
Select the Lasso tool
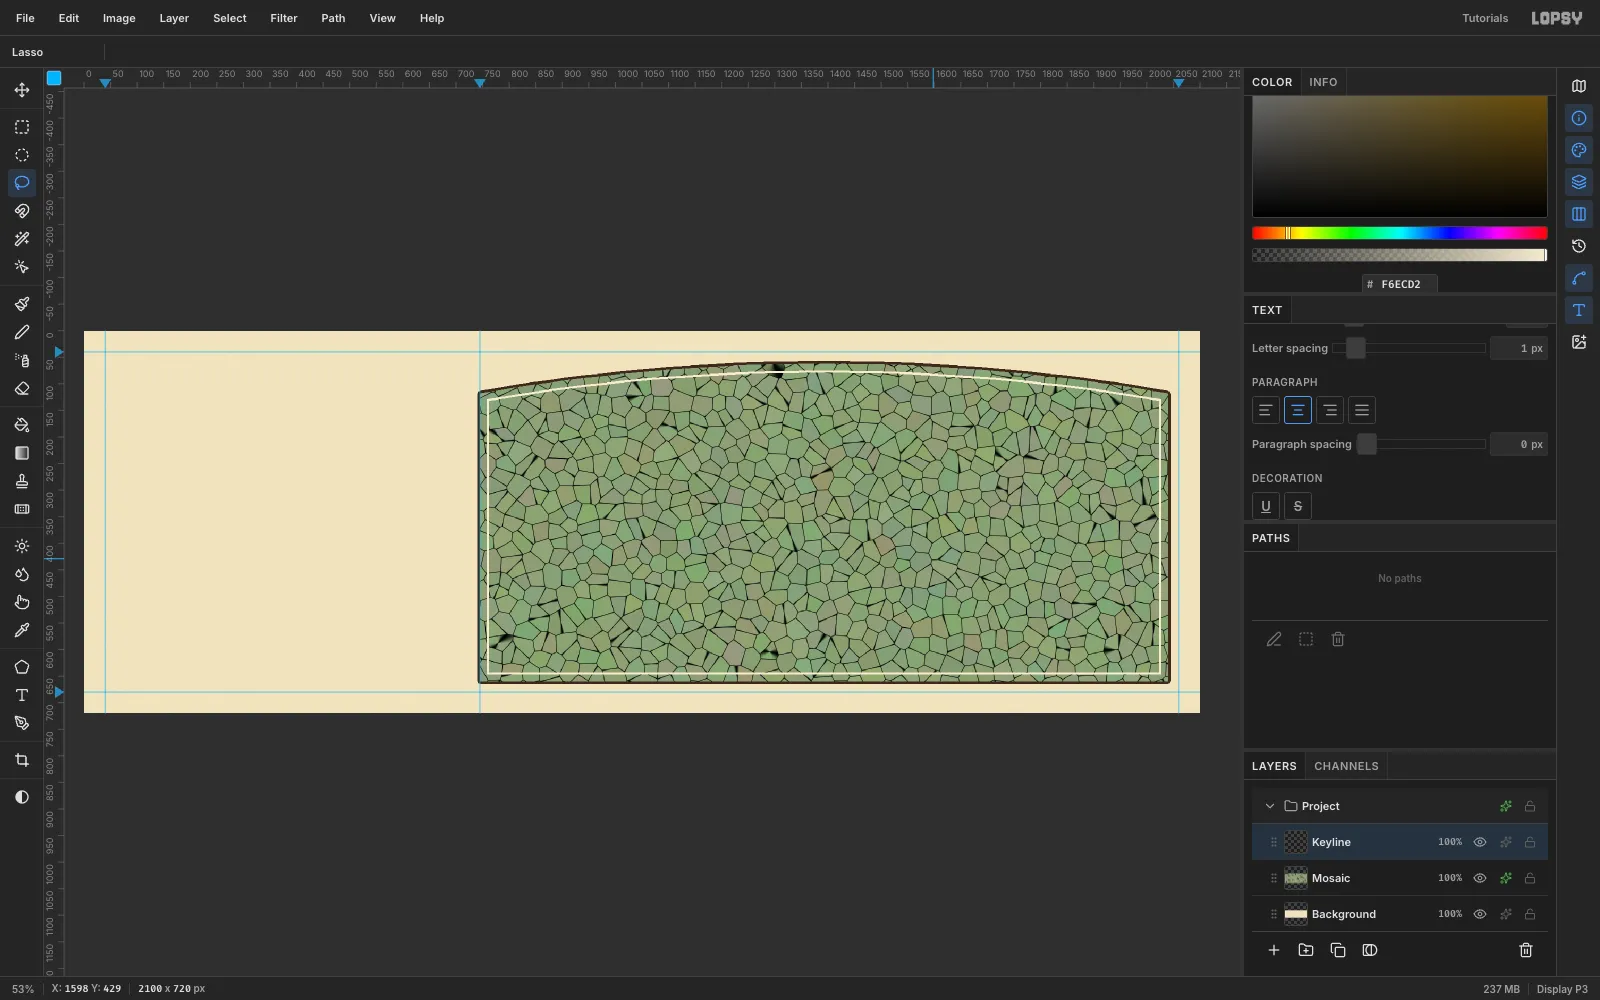[22, 183]
